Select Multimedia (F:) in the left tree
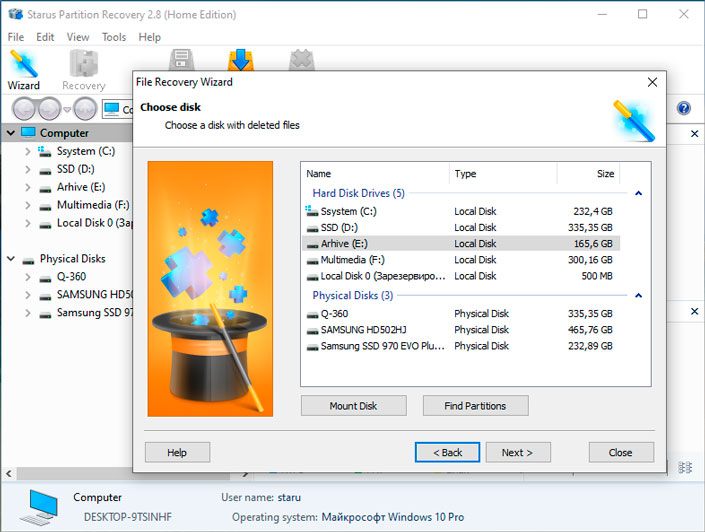Image resolution: width=705 pixels, height=532 pixels. click(x=93, y=206)
